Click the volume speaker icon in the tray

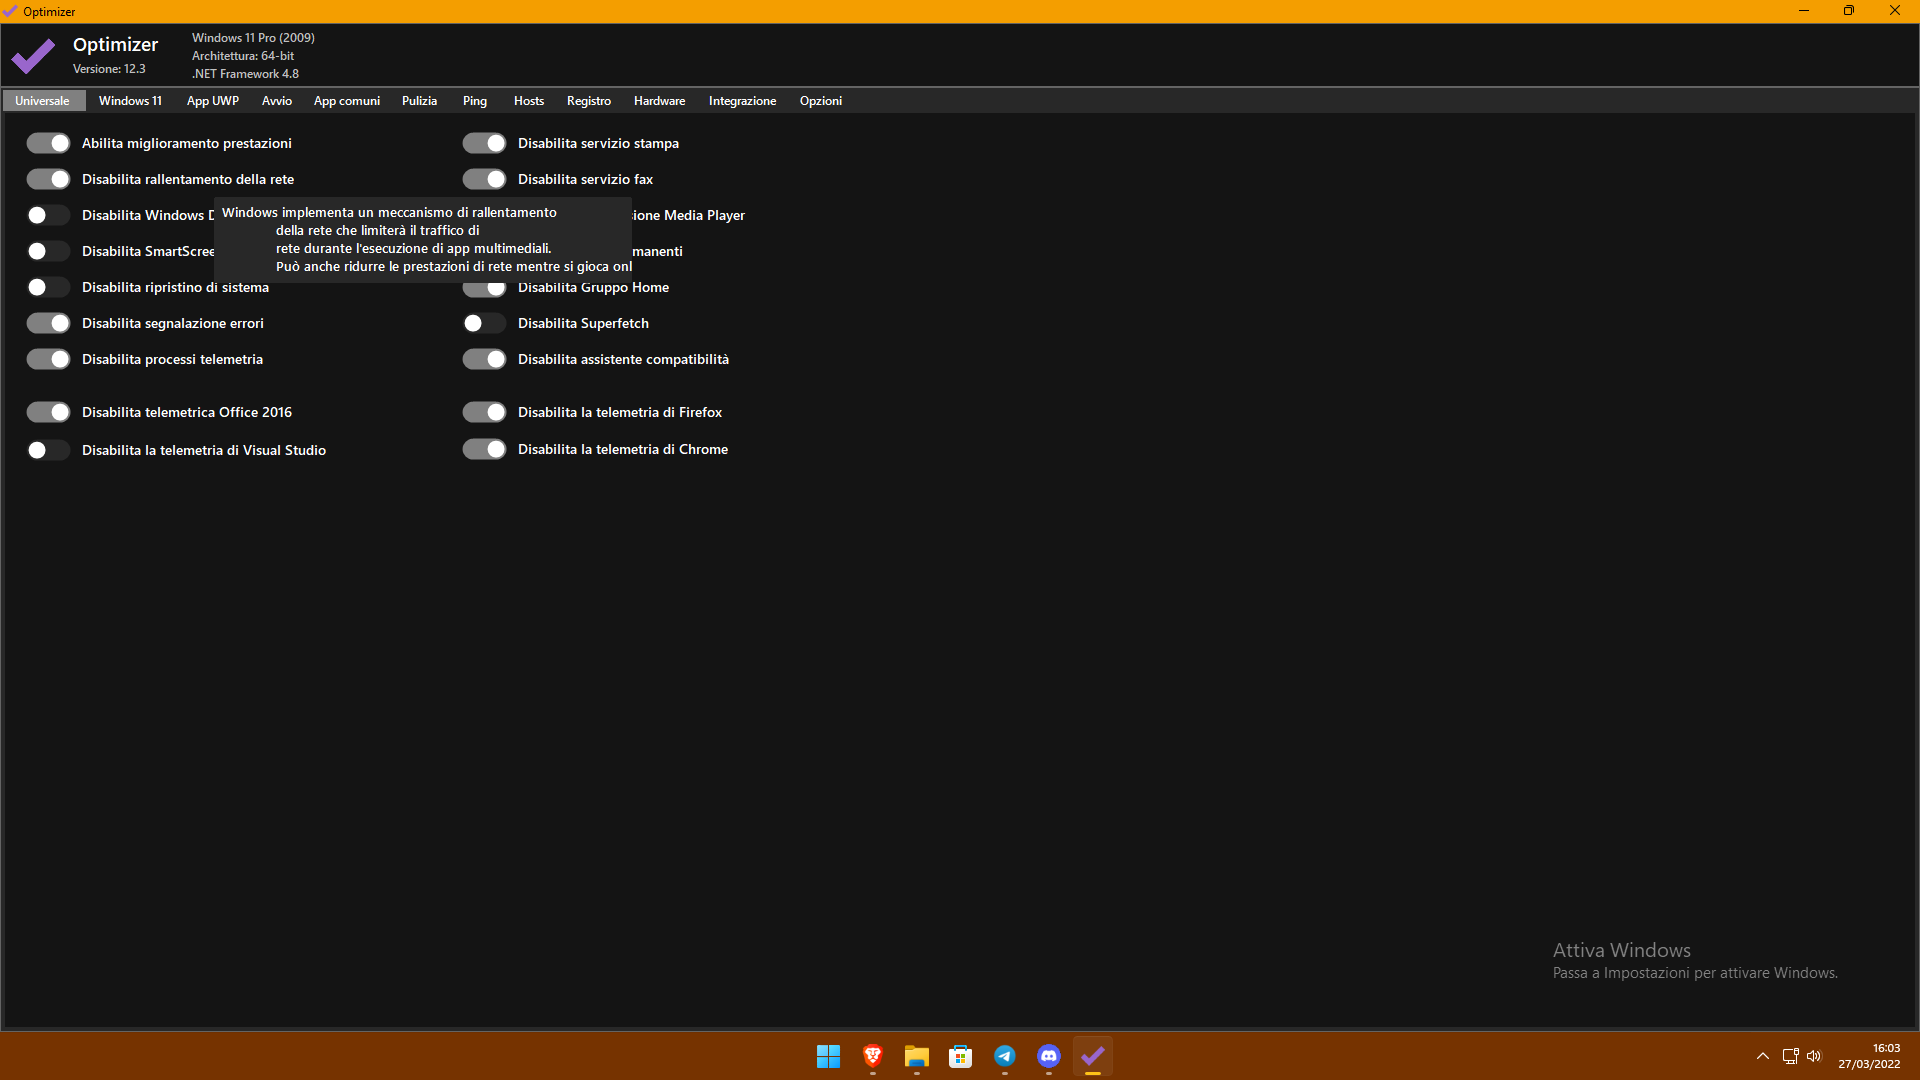click(1814, 1056)
